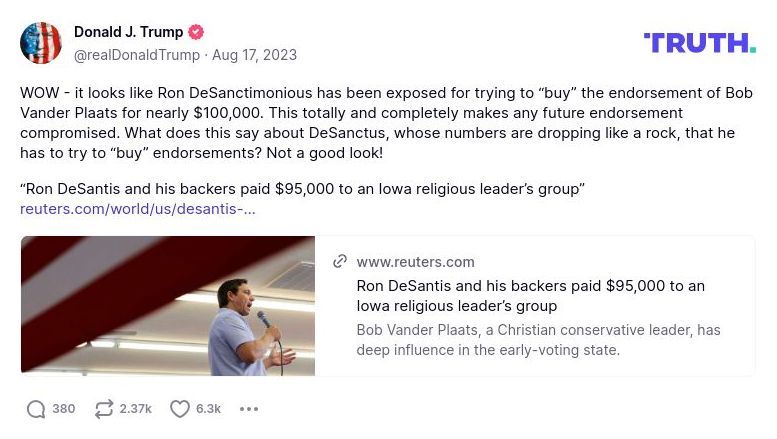Like the post with the heart icon

point(180,409)
